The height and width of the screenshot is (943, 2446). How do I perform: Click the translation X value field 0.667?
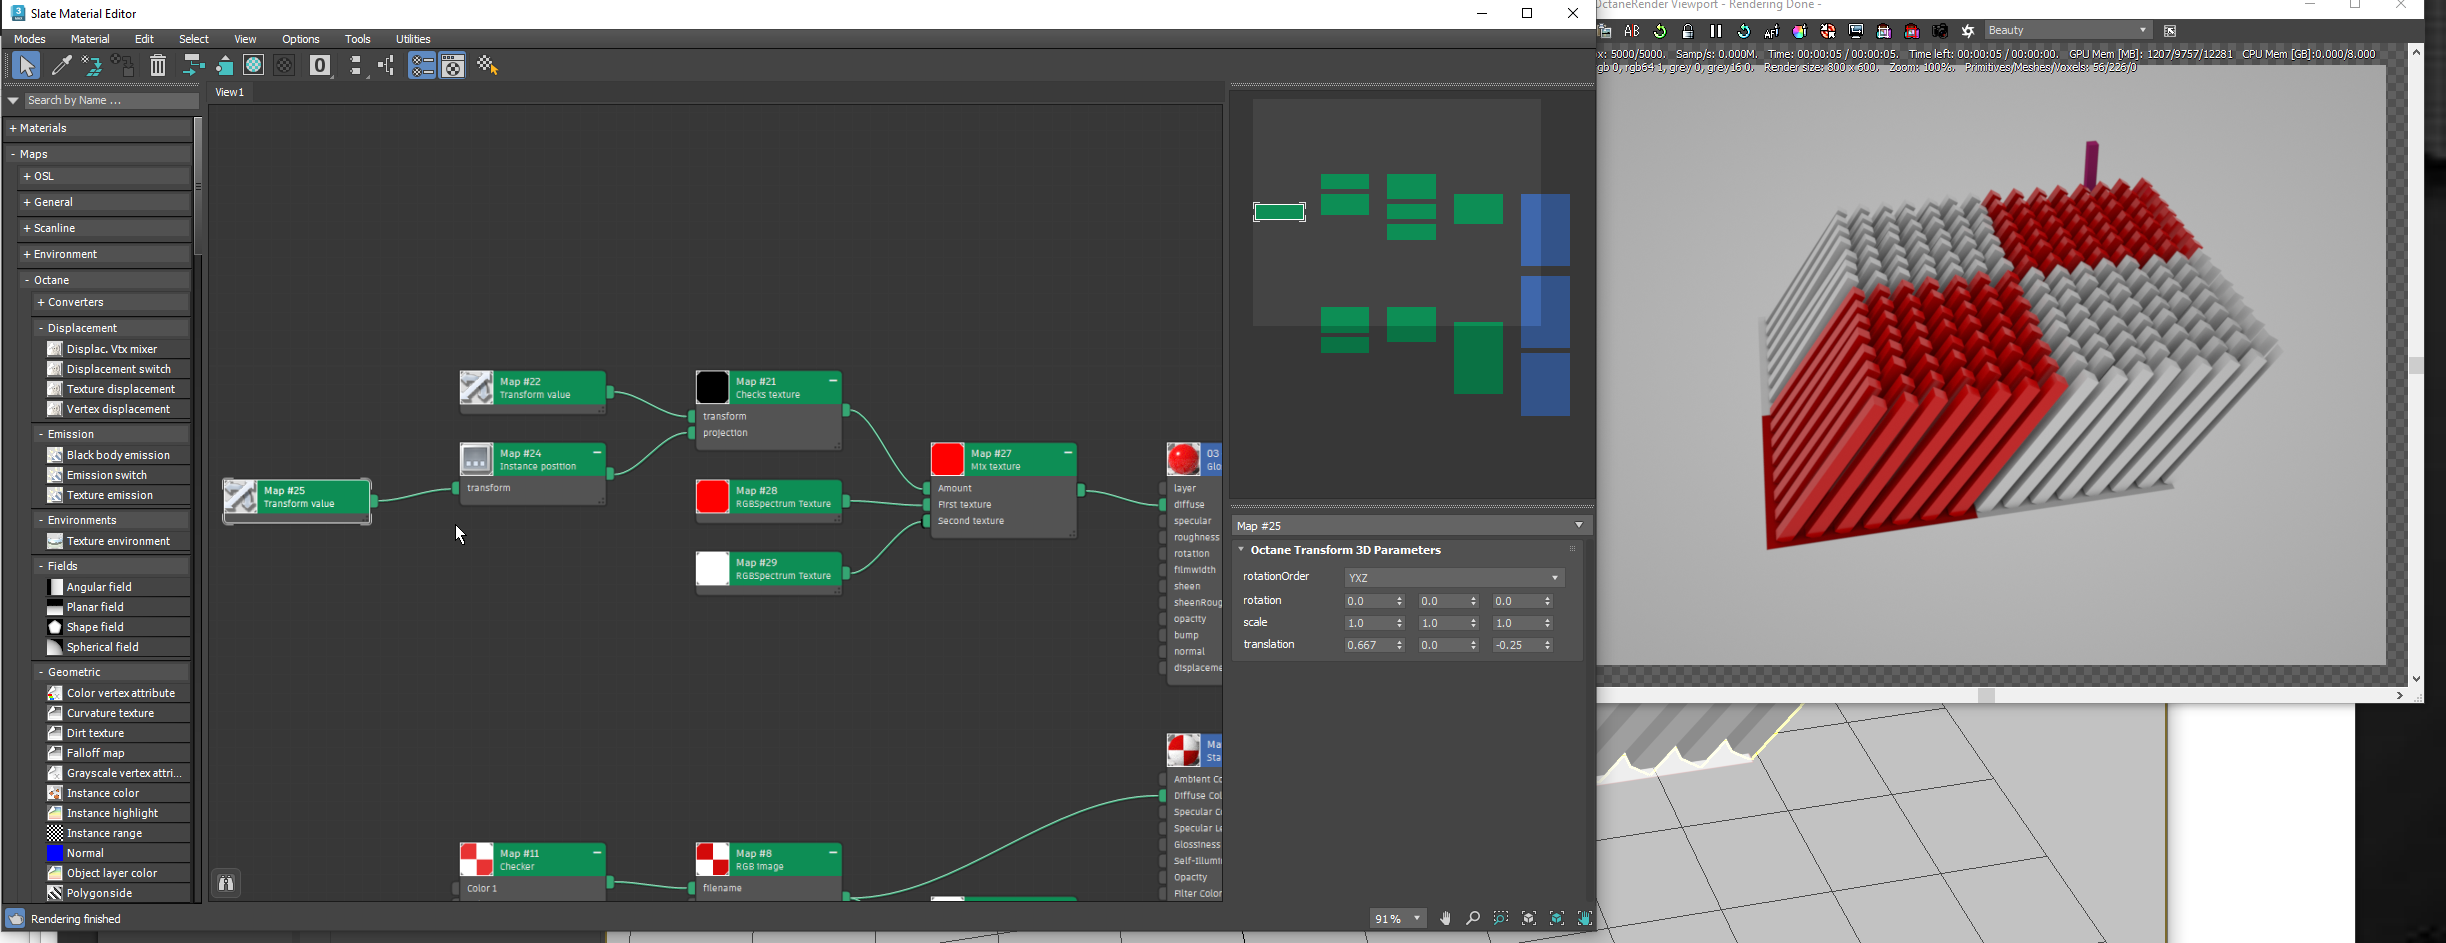click(1369, 645)
